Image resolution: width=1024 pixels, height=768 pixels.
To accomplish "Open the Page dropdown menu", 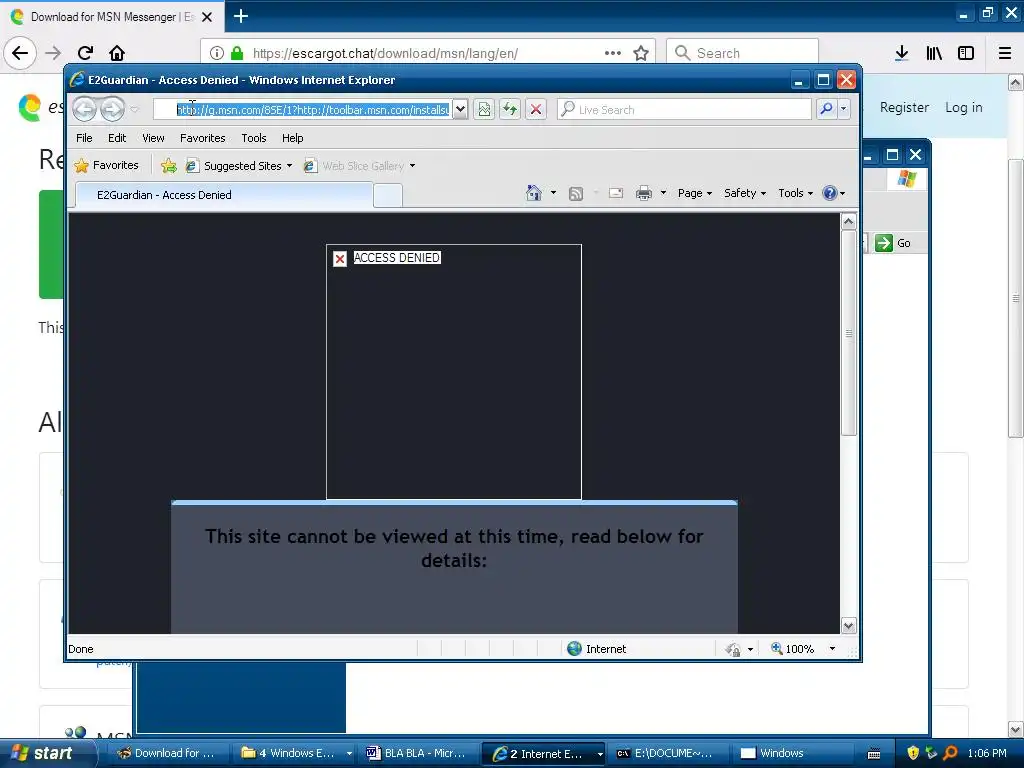I will point(694,193).
